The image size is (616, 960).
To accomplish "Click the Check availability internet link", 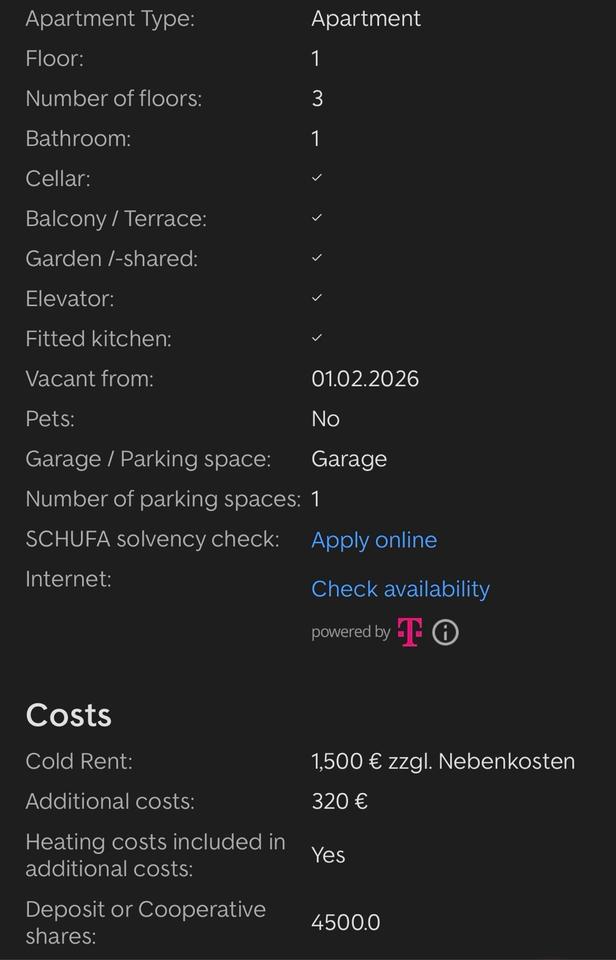I will tap(400, 589).
